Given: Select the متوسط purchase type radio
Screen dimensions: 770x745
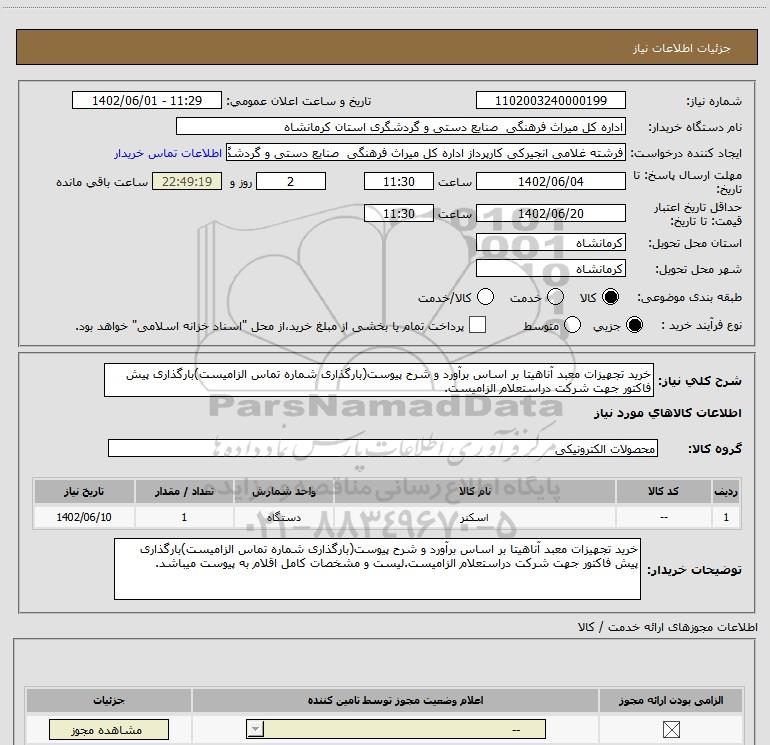Looking at the screenshot, I should 572,325.
